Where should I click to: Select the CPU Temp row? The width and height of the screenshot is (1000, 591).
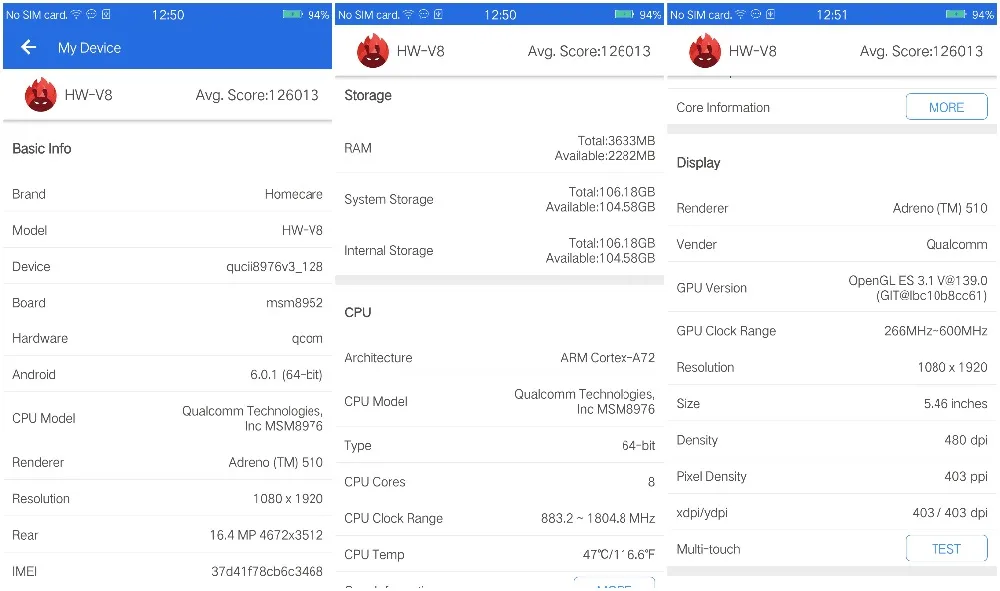(x=499, y=555)
